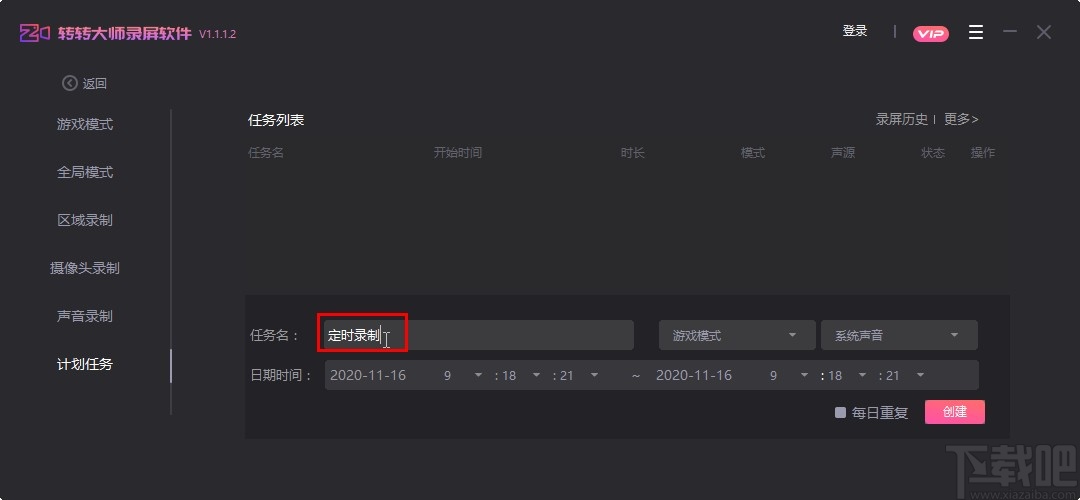
Task: Click the 创建 button
Action: click(x=955, y=412)
